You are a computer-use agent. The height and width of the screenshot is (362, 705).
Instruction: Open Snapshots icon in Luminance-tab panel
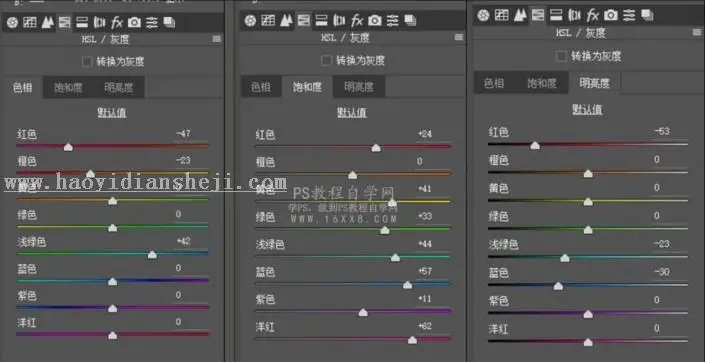pyautogui.click(x=647, y=15)
